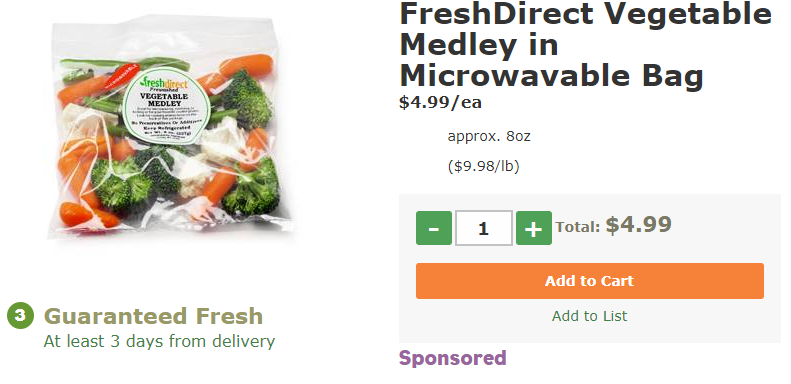791x384 pixels.
Task: Click the approx. 8oz weight text
Action: pos(489,136)
